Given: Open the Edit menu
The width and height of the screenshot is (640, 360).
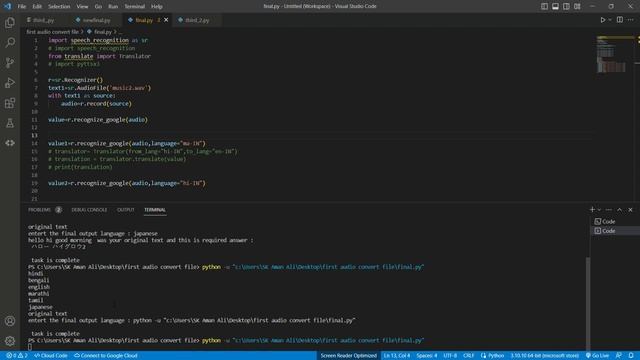Looking at the screenshot, I should 37,6.
